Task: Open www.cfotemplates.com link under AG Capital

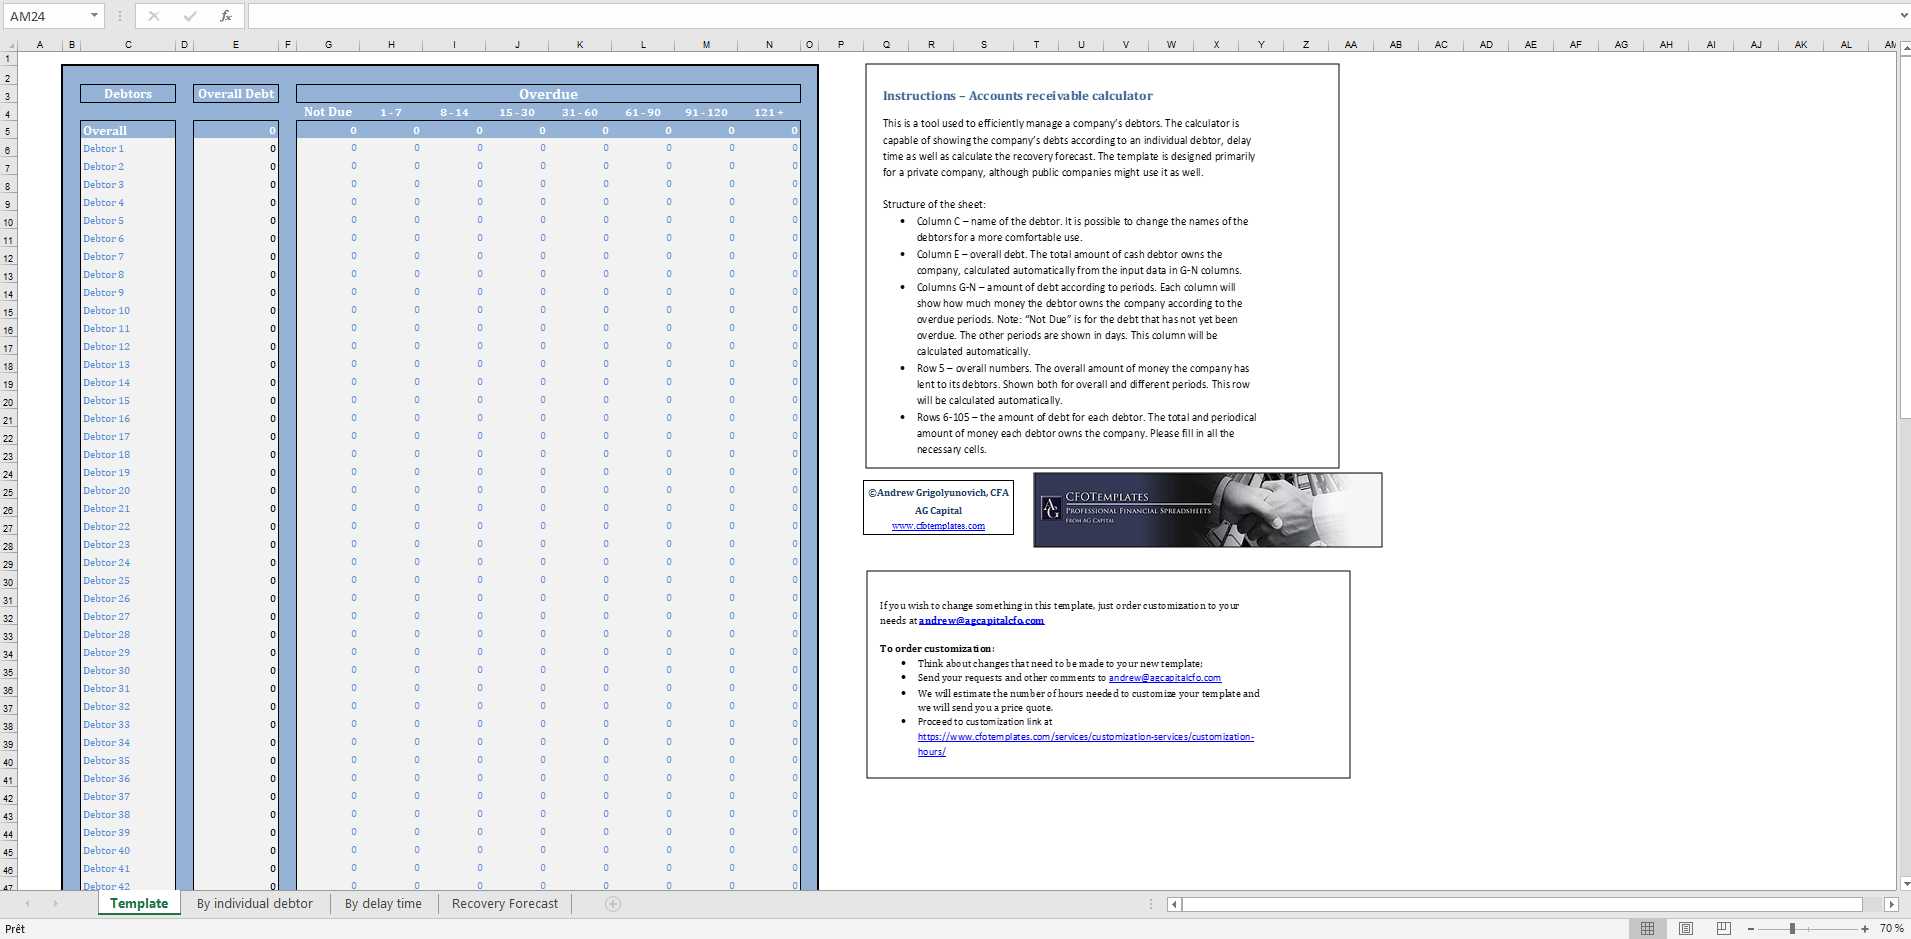Action: pos(938,526)
